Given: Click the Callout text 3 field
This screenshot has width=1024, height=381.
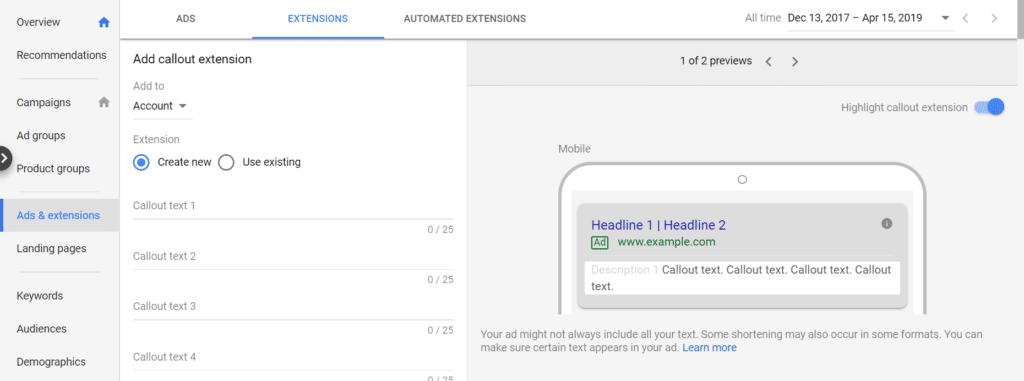Looking at the screenshot, I should (x=293, y=307).
